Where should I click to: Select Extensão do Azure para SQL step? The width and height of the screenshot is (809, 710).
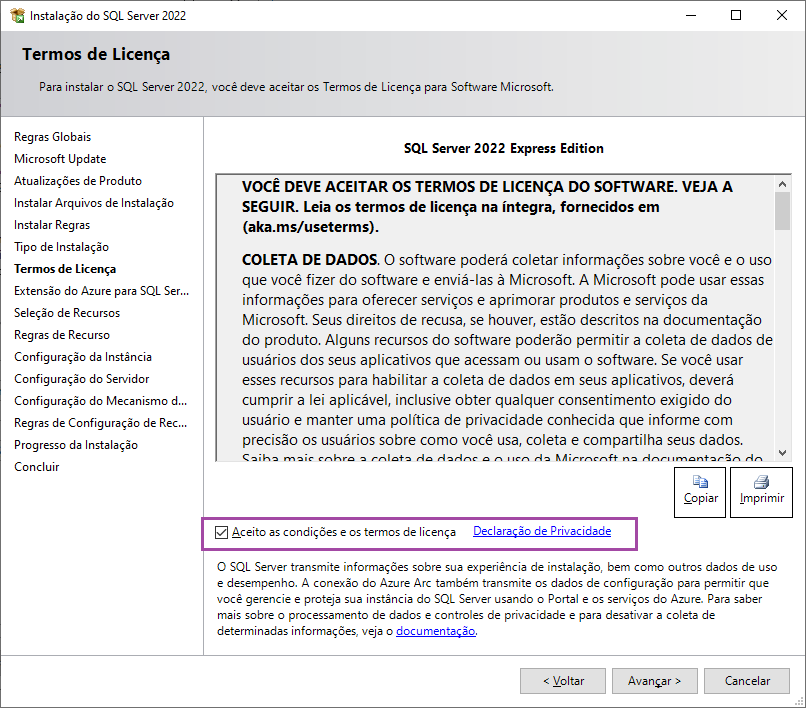pos(102,292)
